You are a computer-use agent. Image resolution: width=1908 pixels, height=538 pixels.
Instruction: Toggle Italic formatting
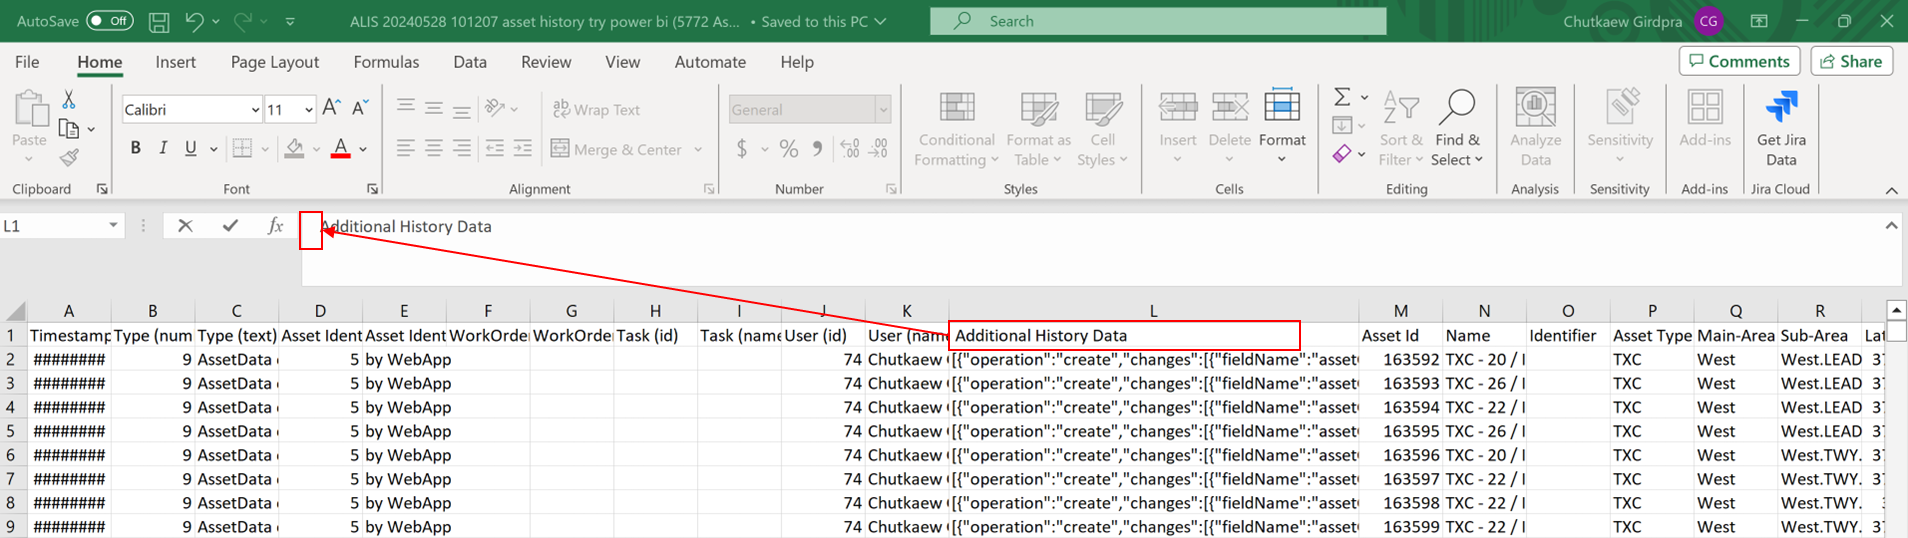click(x=163, y=149)
